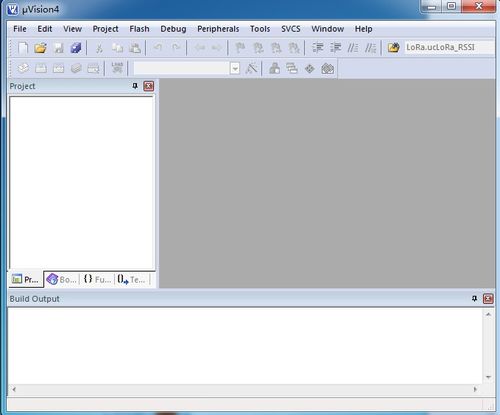
Task: Switch to the Templates tab
Action: click(132, 279)
